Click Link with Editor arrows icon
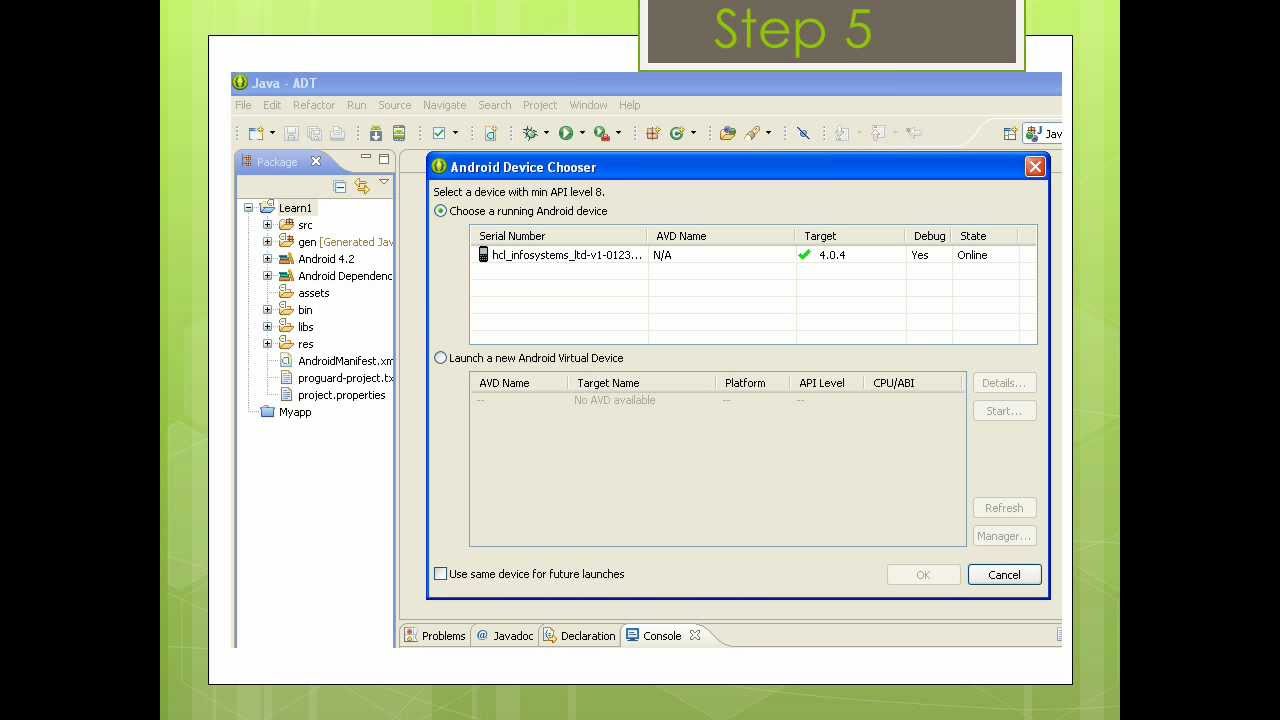Screen dimensions: 1280x720 [362, 187]
